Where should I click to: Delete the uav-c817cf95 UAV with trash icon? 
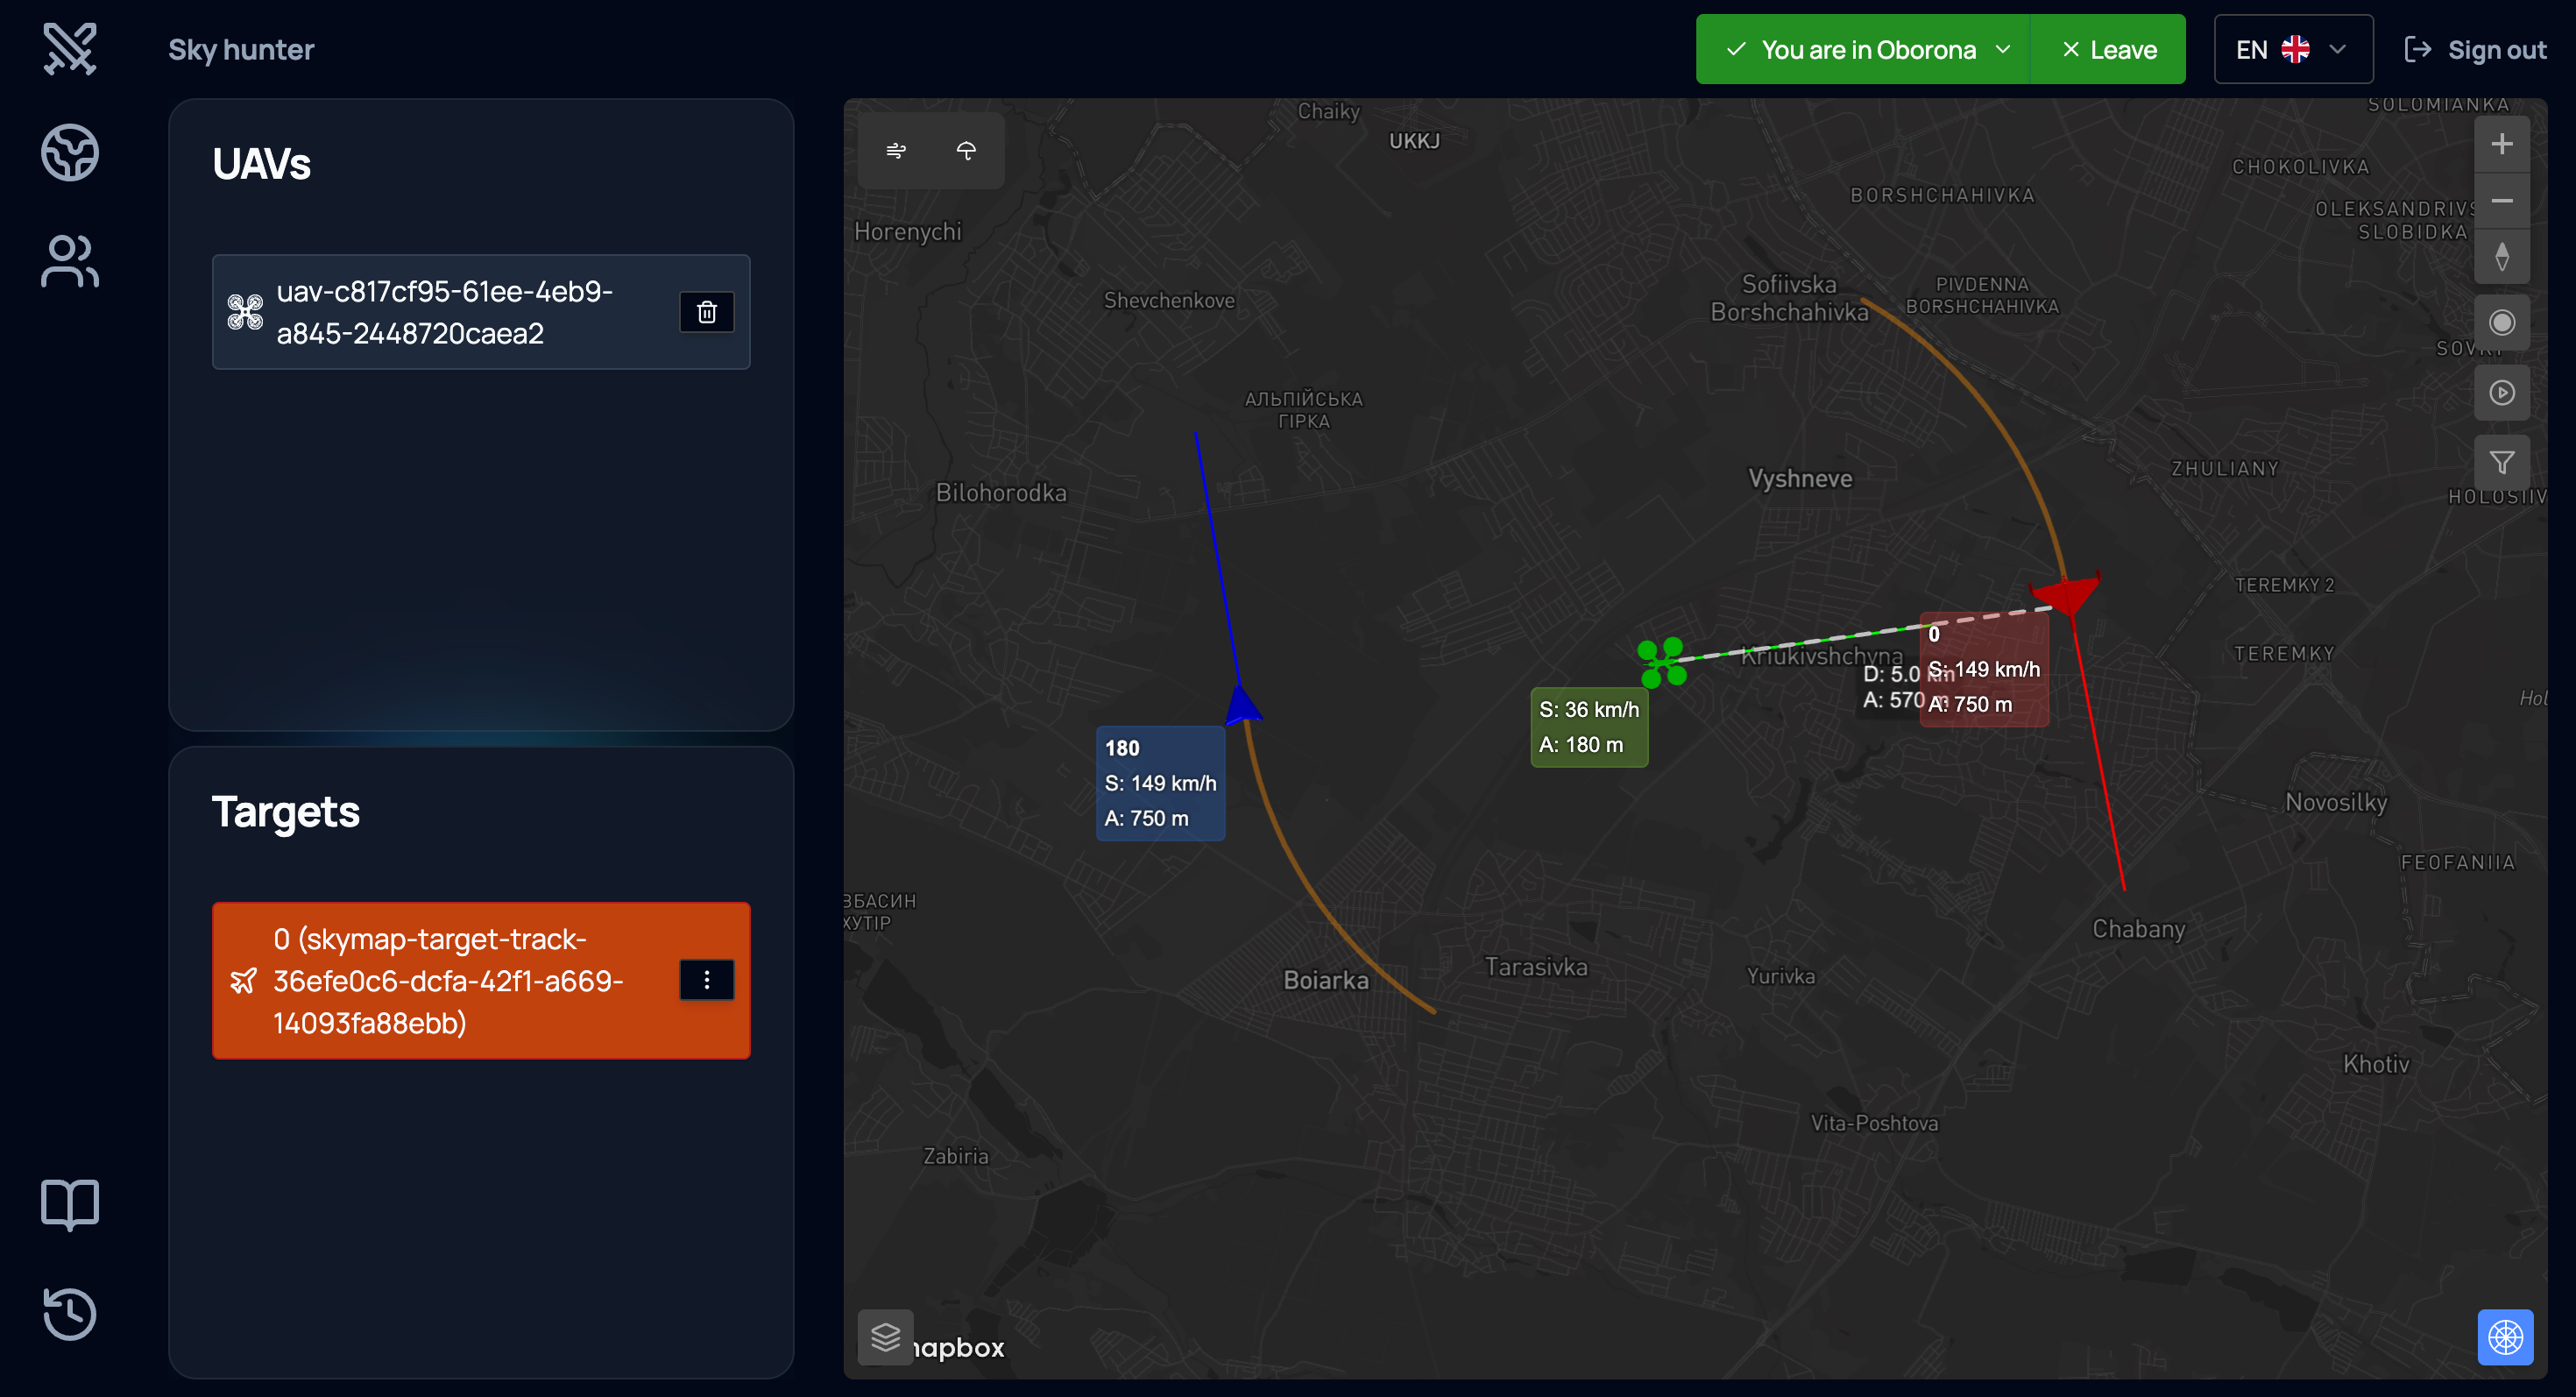[x=706, y=312]
